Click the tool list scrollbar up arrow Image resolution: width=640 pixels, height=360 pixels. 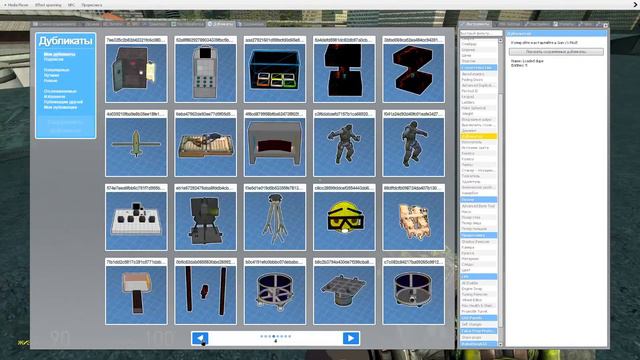click(500, 41)
